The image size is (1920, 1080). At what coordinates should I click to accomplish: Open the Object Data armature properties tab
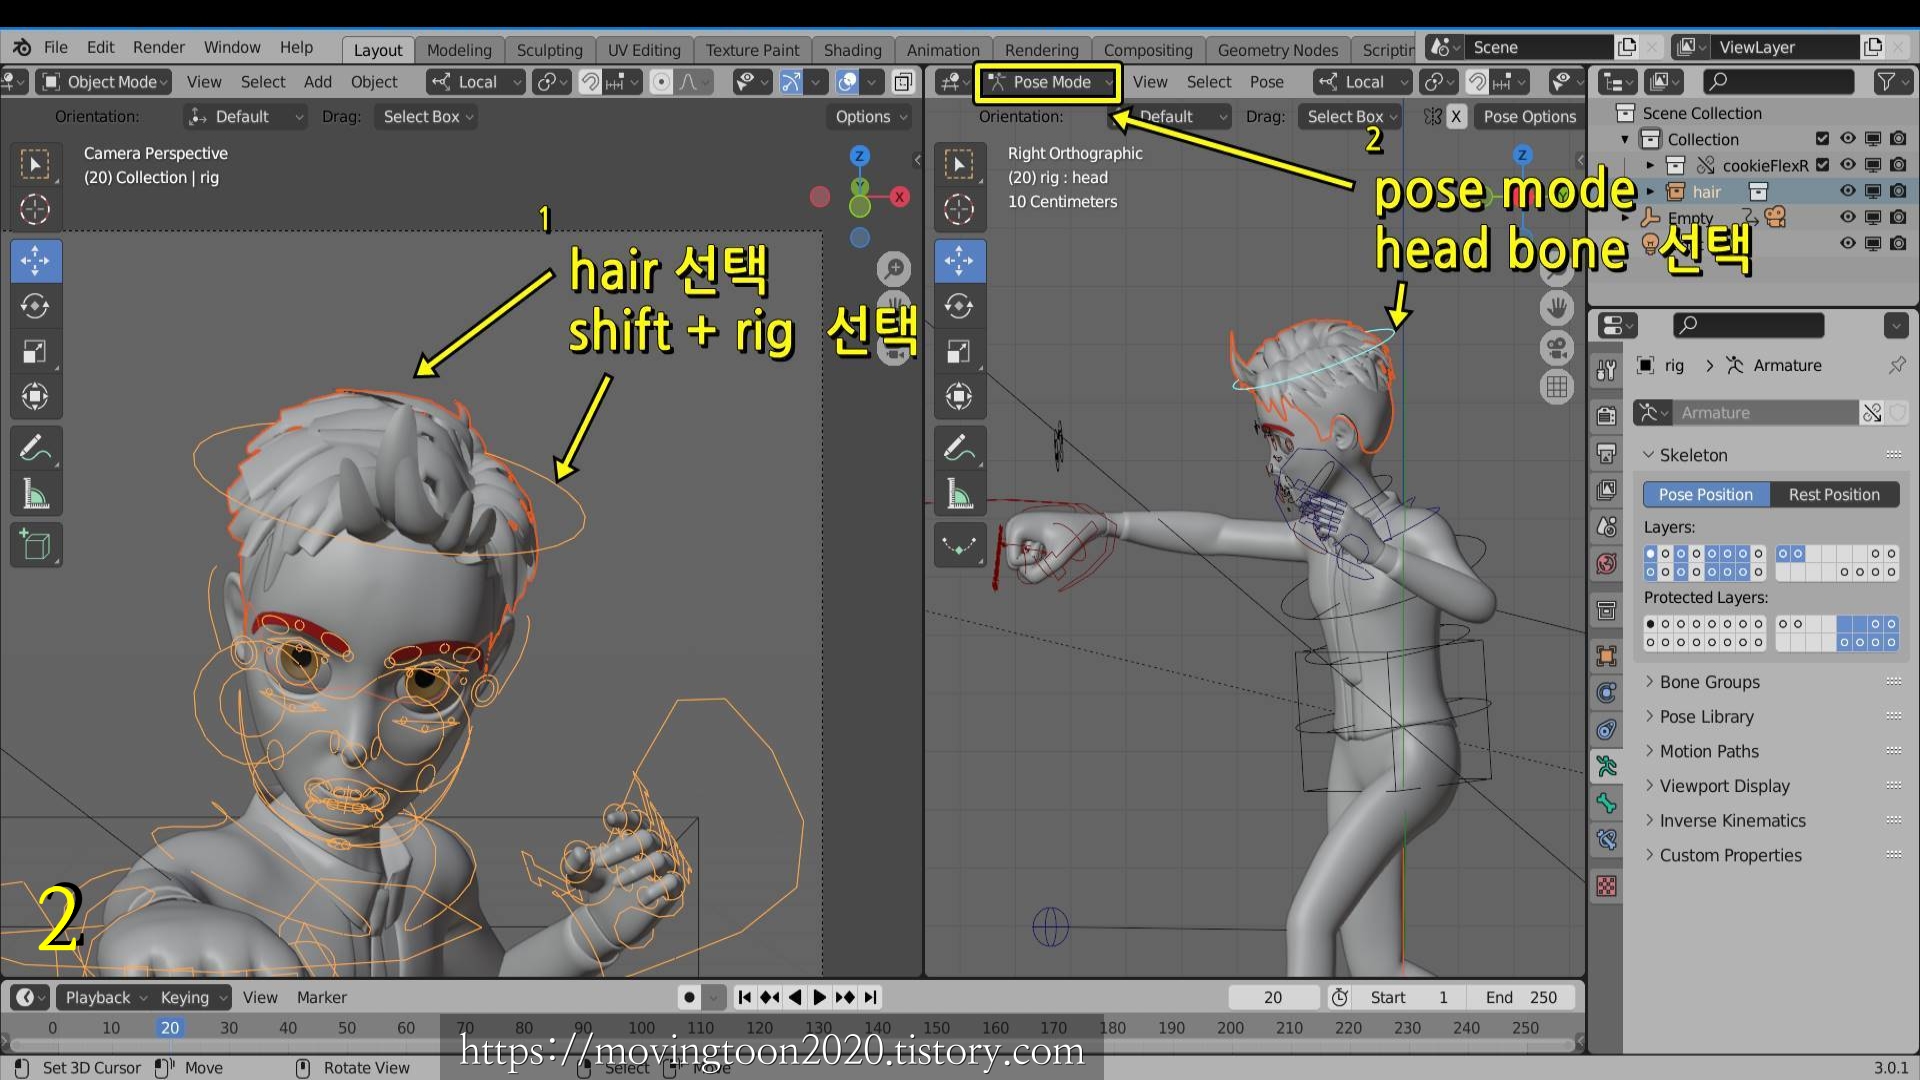click(x=1606, y=766)
